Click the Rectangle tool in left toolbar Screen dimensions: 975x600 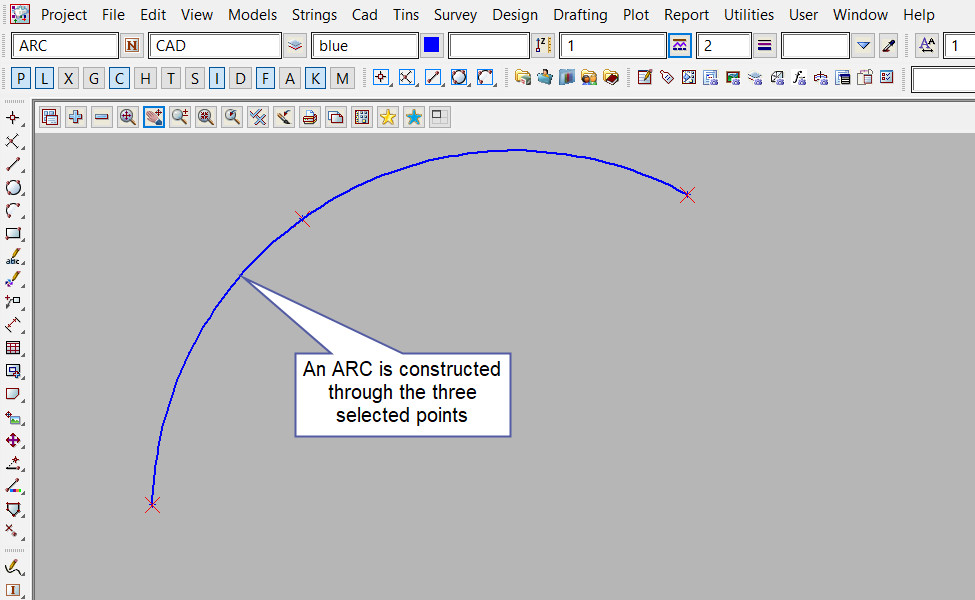coord(14,234)
